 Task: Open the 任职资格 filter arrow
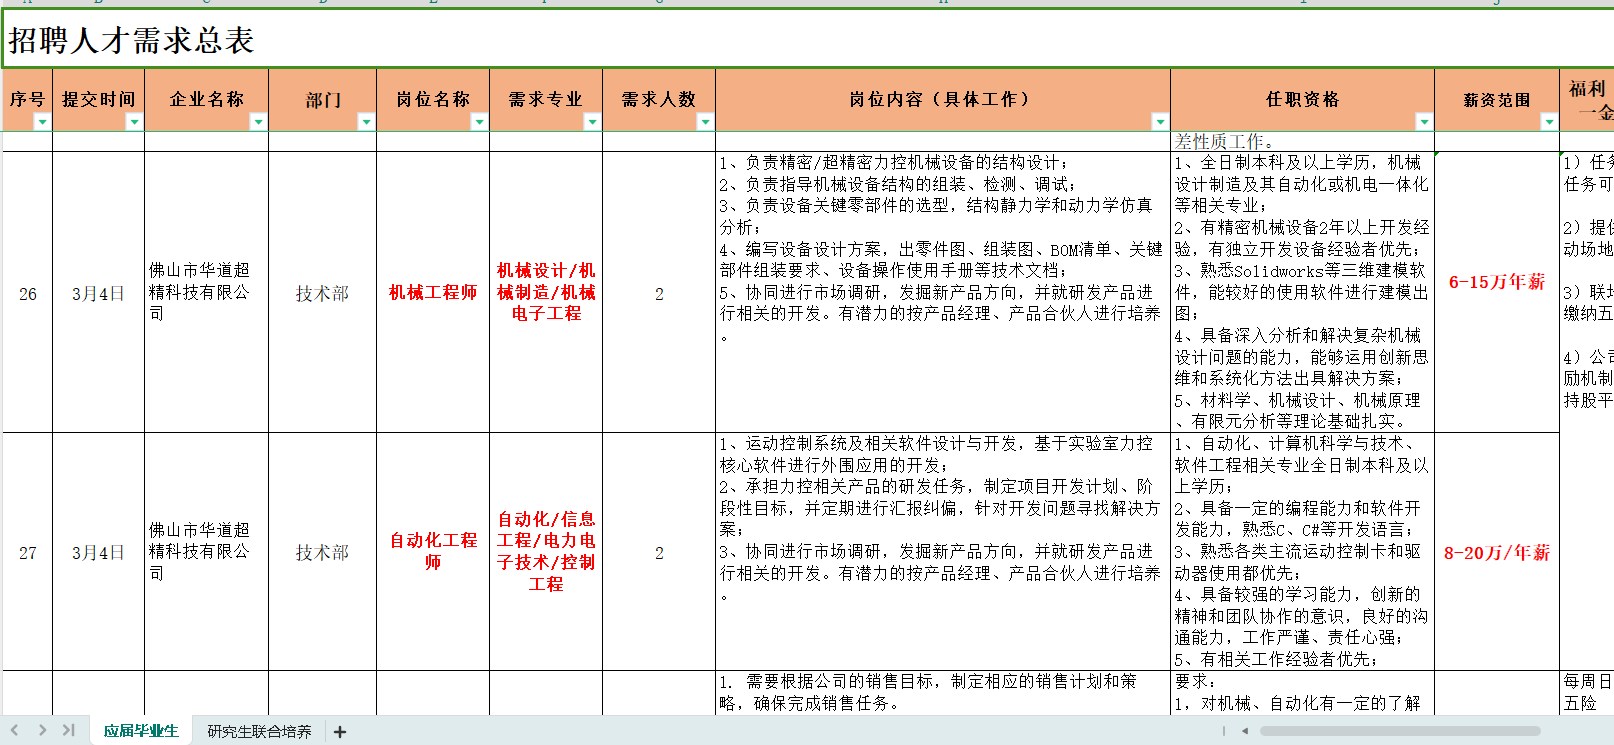[1424, 122]
